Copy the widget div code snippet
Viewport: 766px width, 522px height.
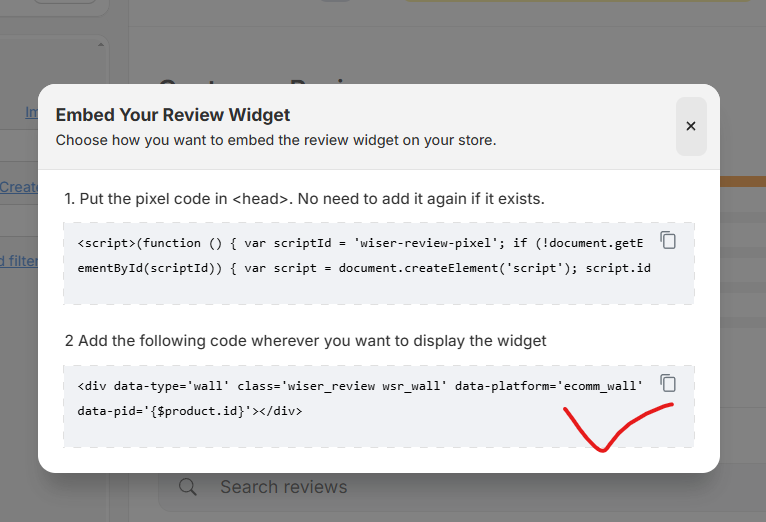[x=668, y=383]
